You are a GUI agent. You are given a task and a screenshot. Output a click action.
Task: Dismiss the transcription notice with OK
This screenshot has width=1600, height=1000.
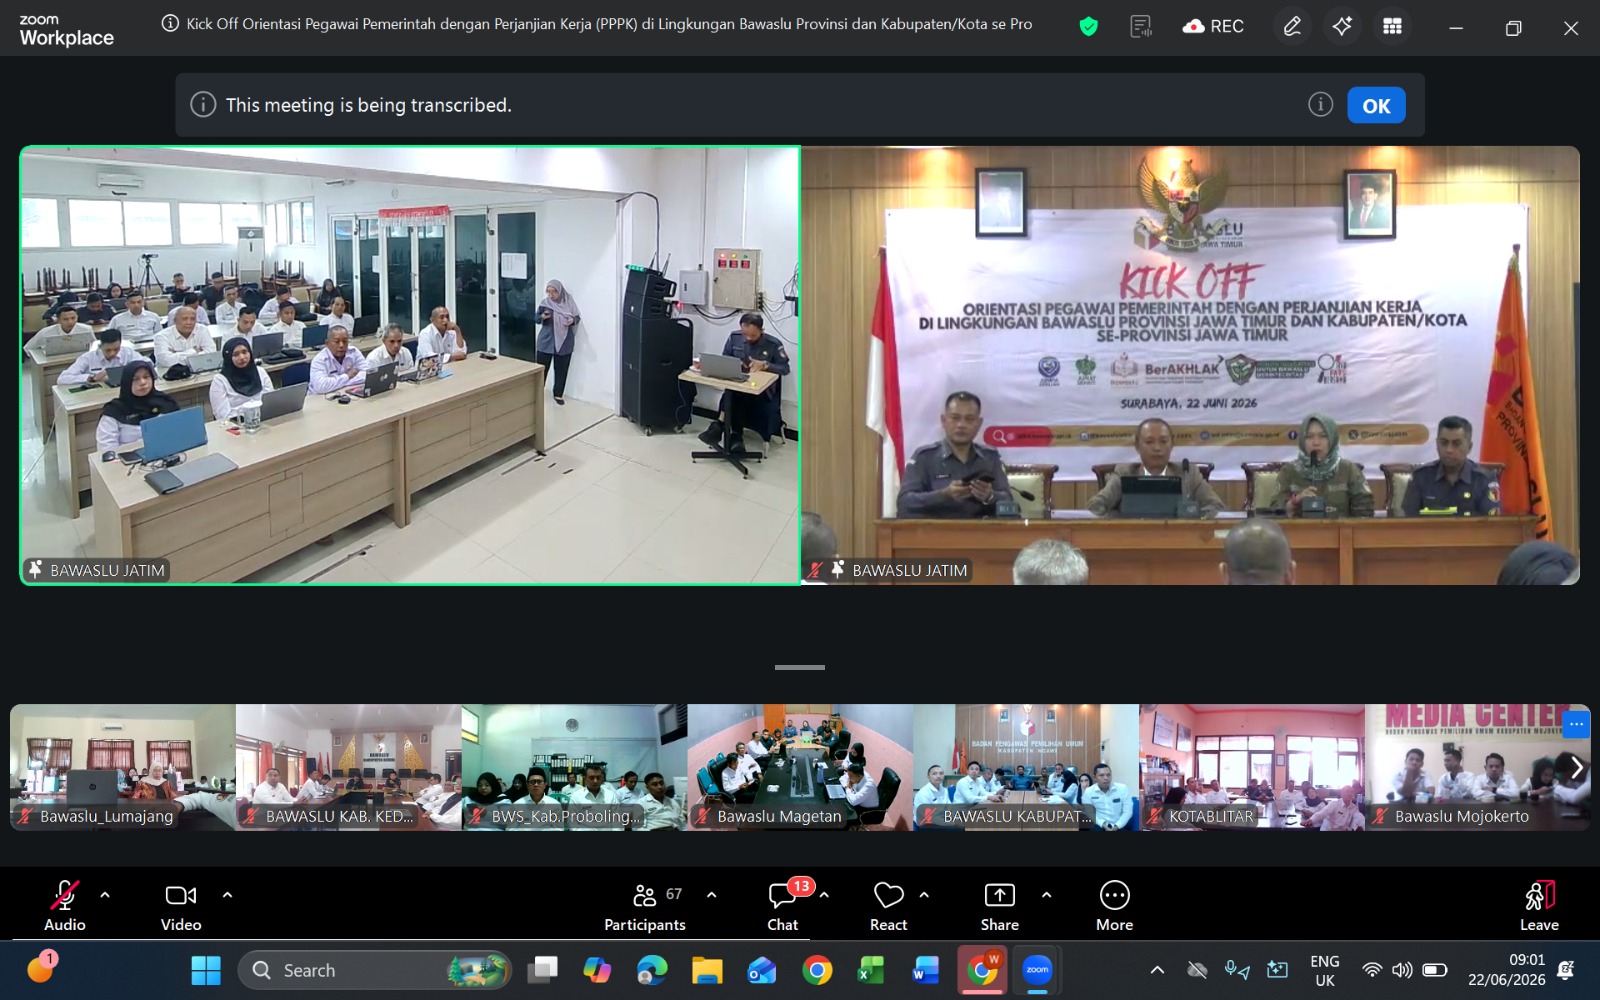coord(1376,105)
